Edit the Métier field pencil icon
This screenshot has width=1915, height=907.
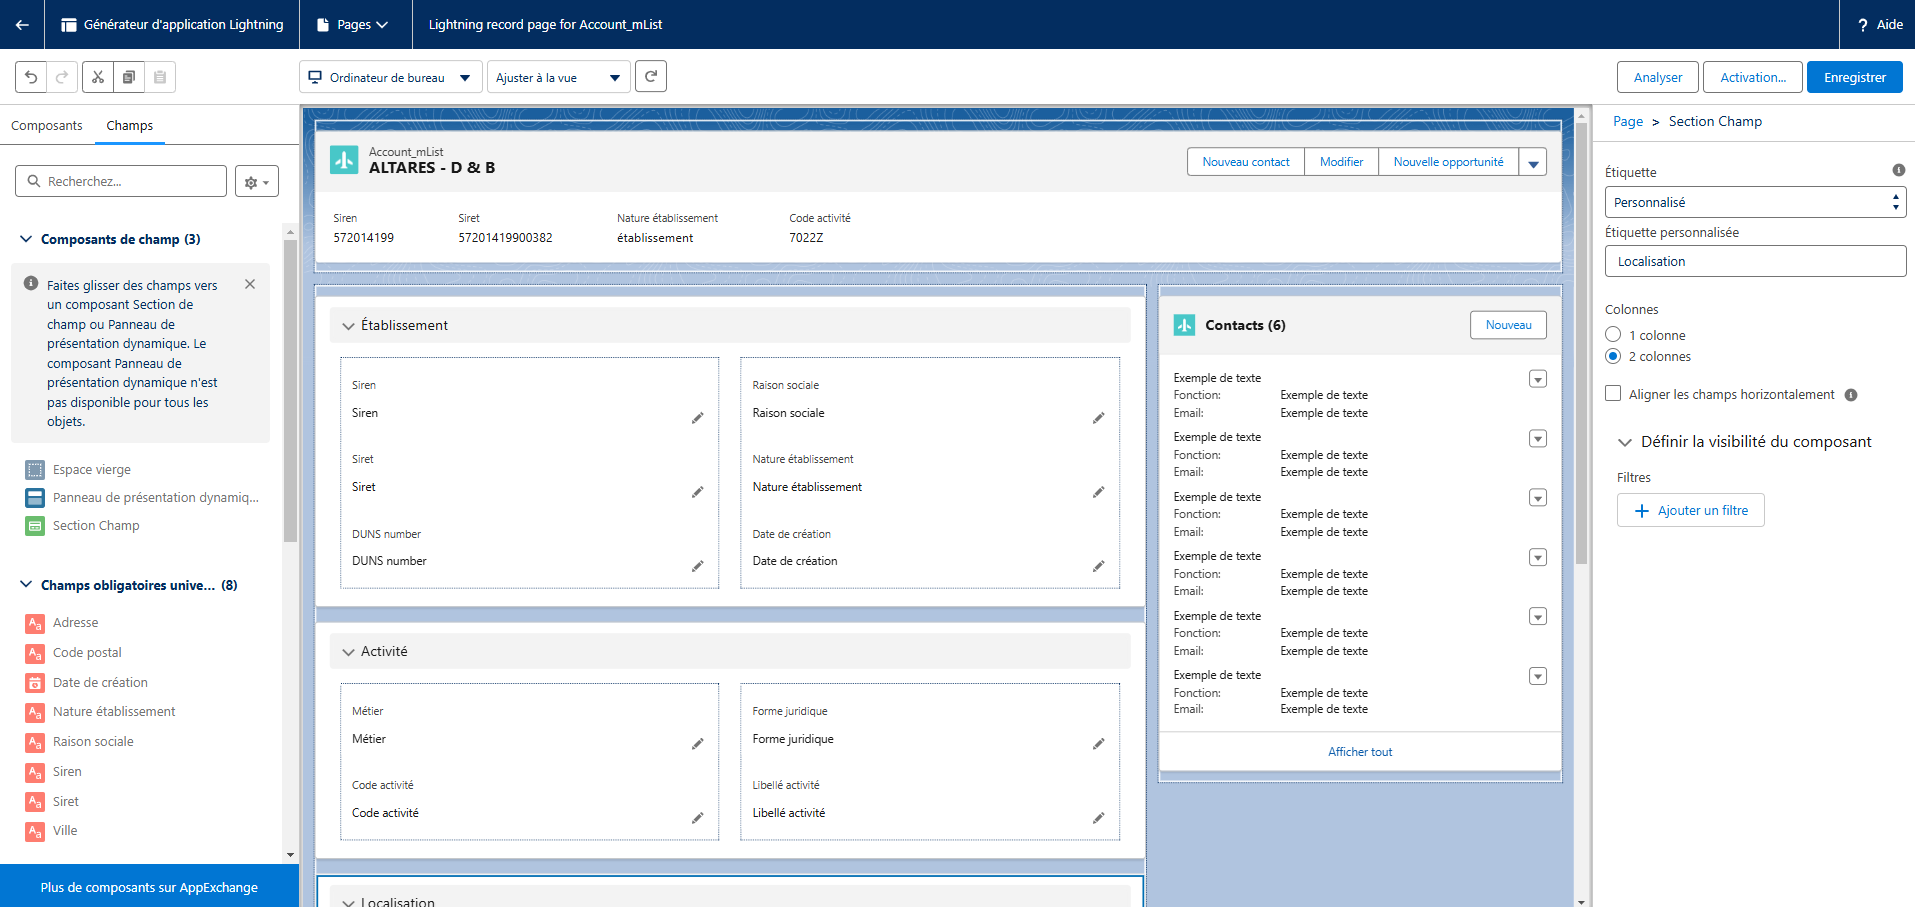tap(698, 744)
